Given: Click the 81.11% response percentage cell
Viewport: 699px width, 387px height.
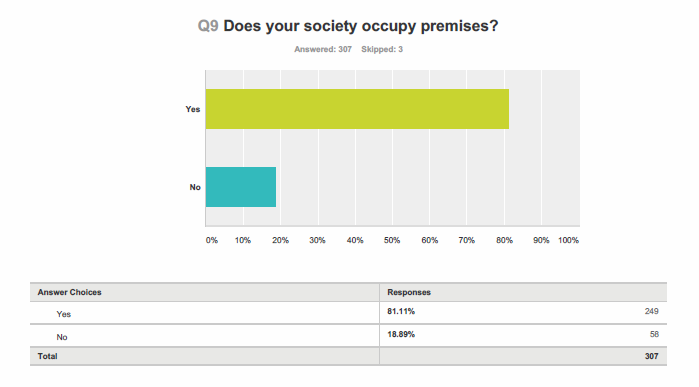Looking at the screenshot, I should [x=401, y=311].
